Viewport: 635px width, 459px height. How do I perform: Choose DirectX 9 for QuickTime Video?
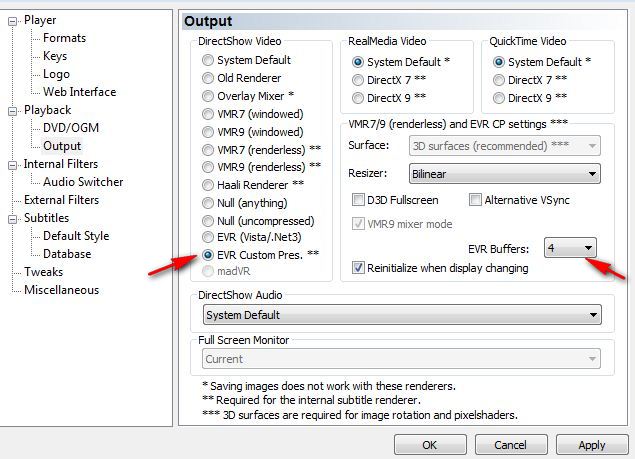(x=499, y=98)
